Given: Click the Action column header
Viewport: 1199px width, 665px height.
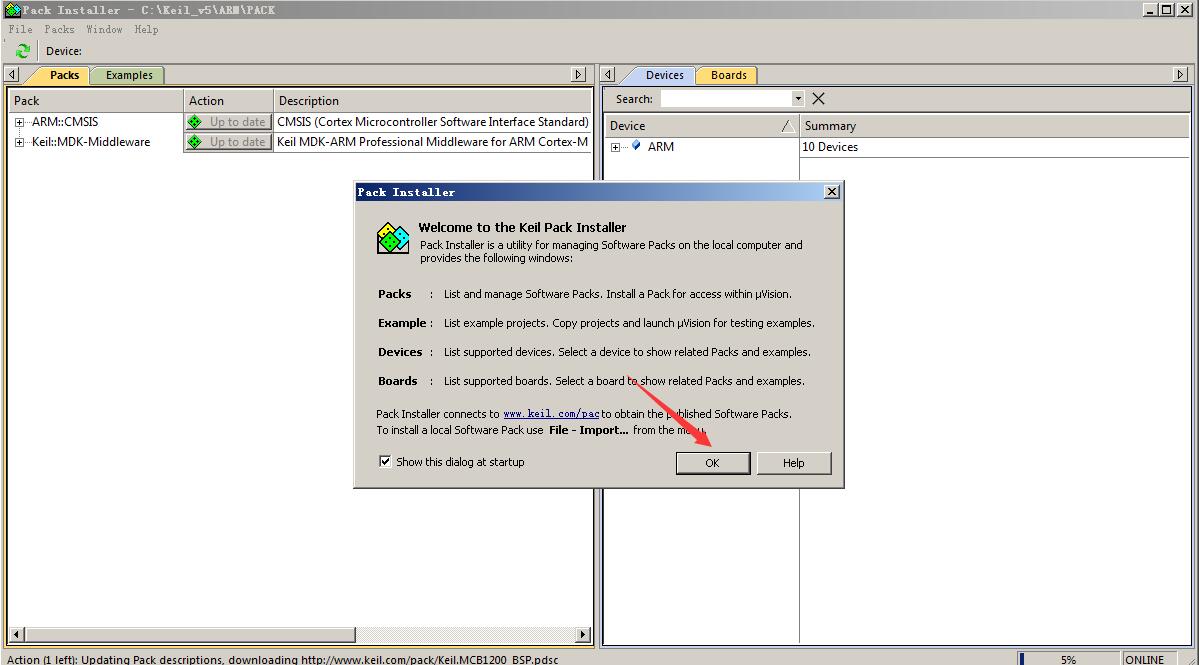Looking at the screenshot, I should (229, 101).
